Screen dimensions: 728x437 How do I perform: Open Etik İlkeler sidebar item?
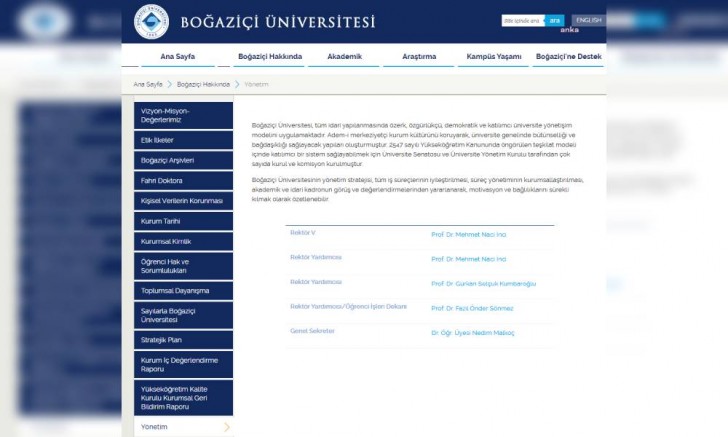[x=183, y=140]
